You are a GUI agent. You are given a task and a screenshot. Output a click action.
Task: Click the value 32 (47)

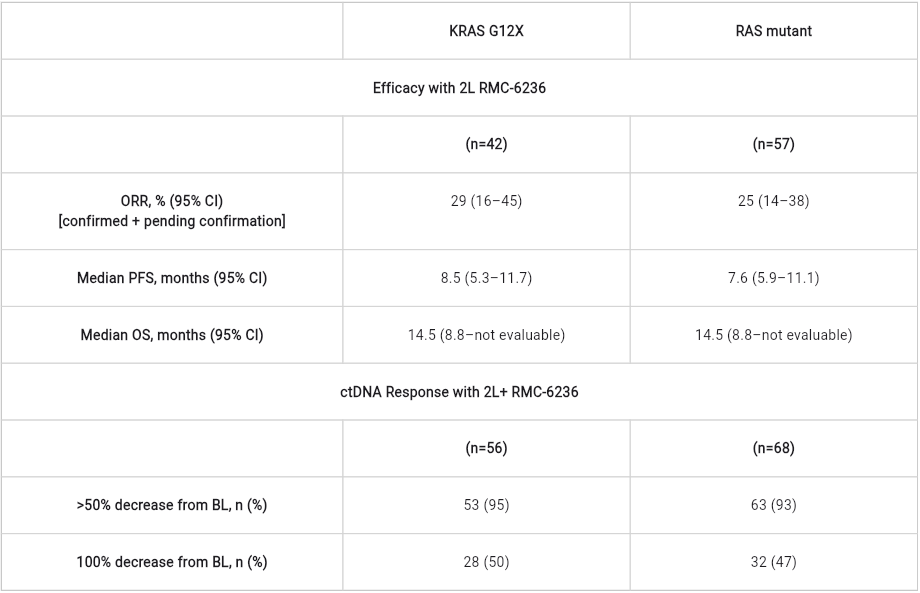pos(773,562)
